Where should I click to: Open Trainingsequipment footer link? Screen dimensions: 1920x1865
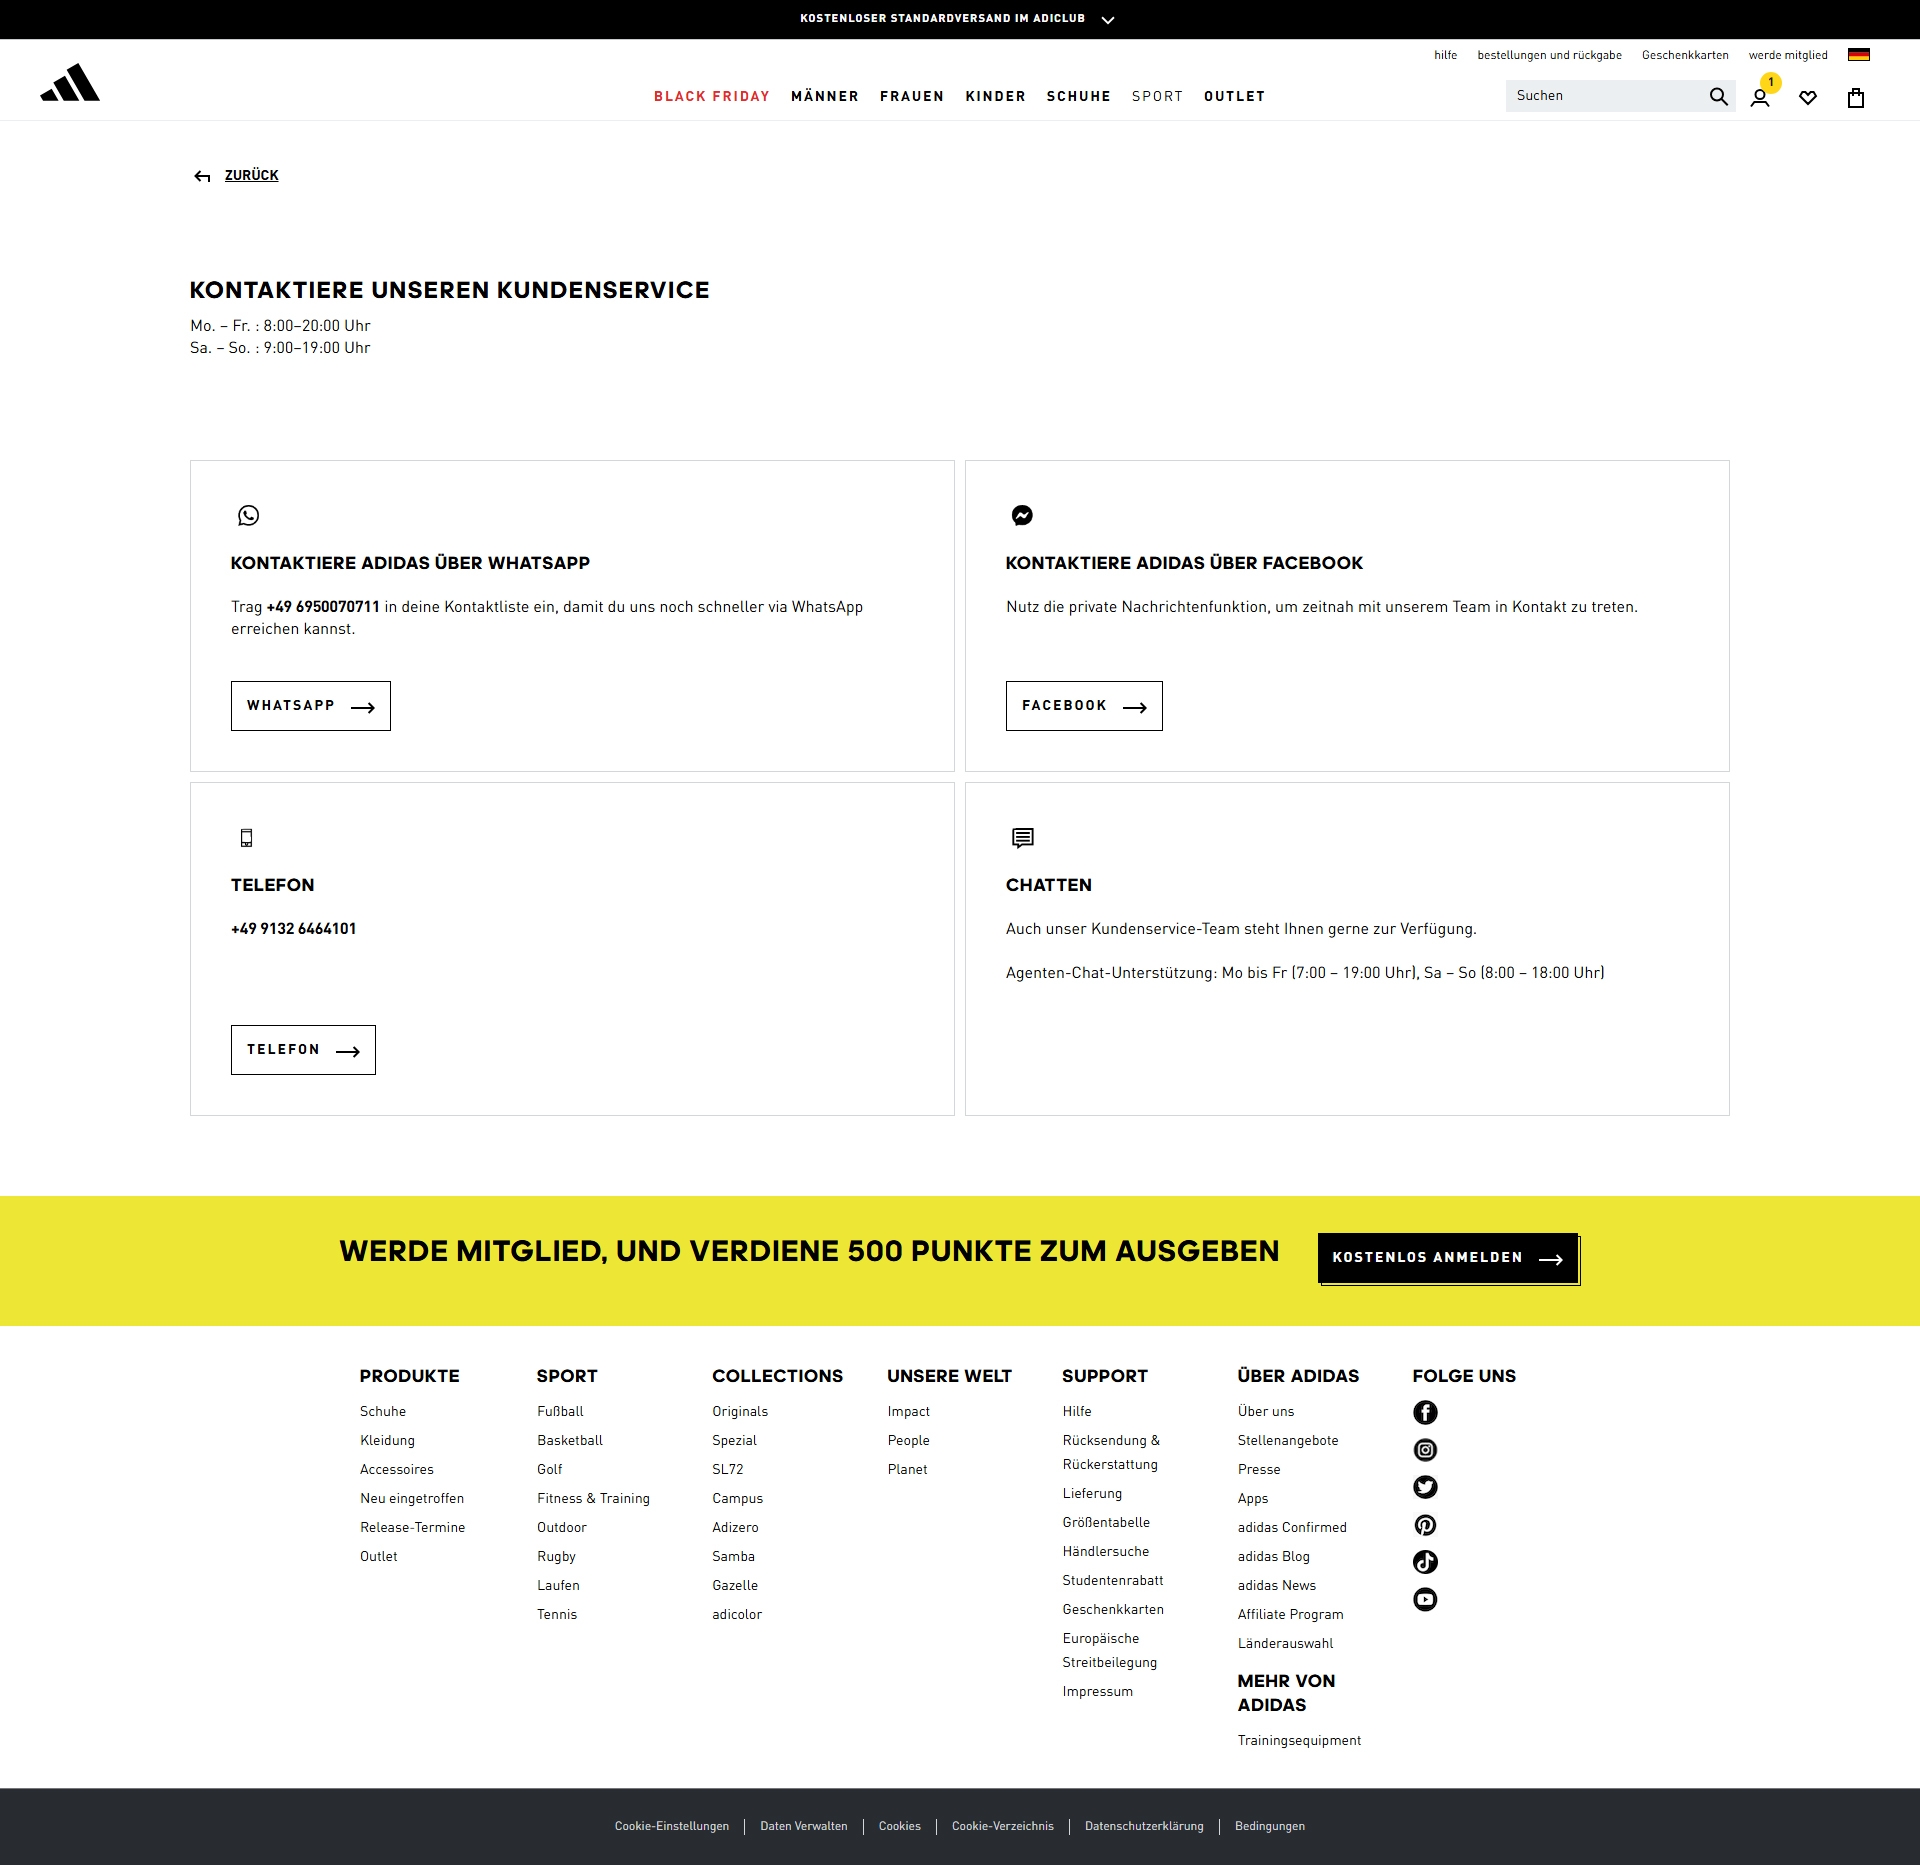tap(1299, 1741)
